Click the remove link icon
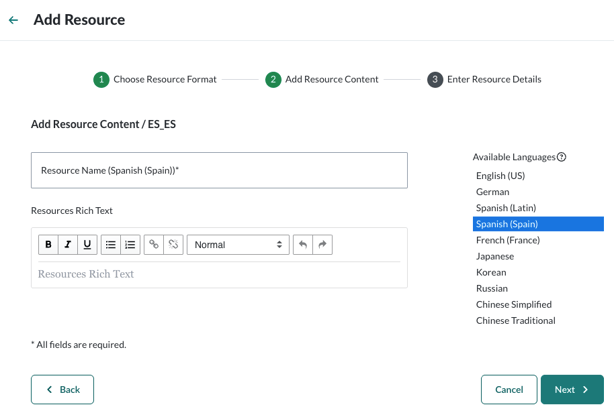Image resolution: width=614 pixels, height=415 pixels. (x=173, y=245)
